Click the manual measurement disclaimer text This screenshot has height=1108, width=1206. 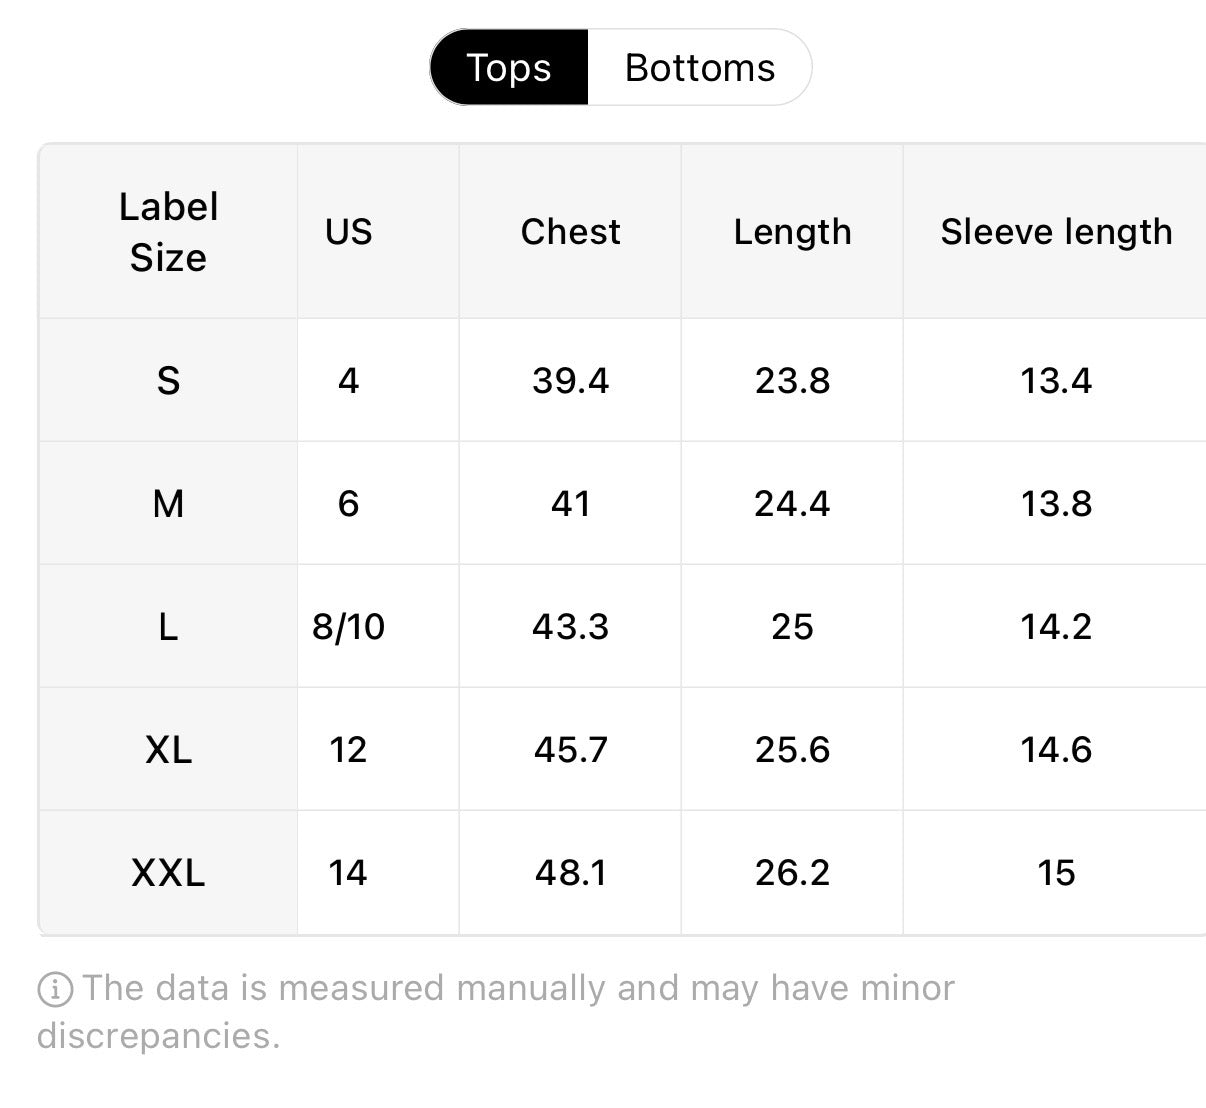[x=496, y=1012]
